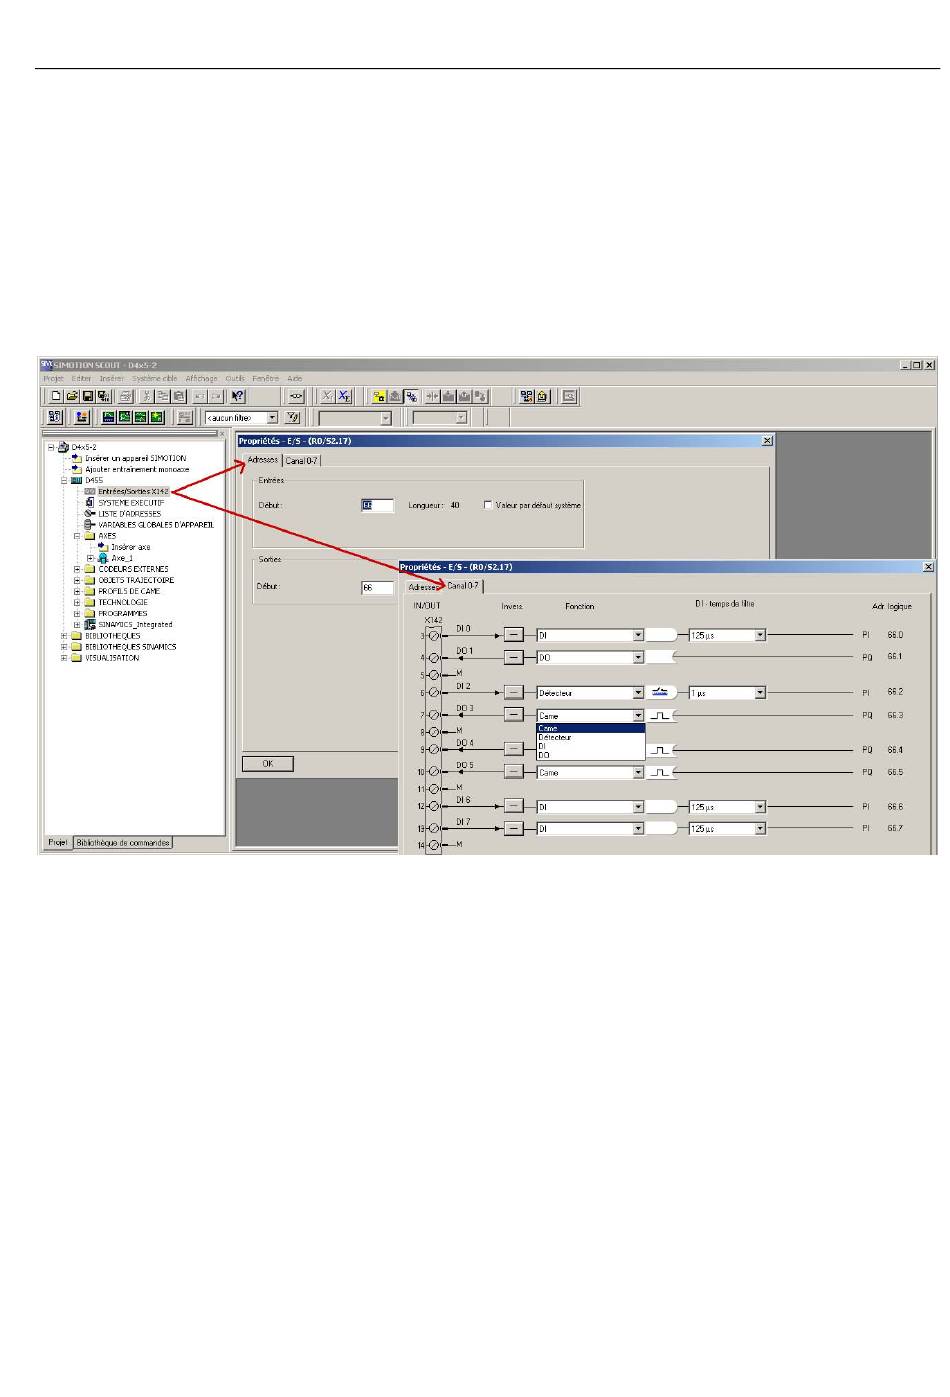Open the filter time dropdown for DI 0
Image resolution: width=950 pixels, height=1397 pixels.
tap(760, 635)
